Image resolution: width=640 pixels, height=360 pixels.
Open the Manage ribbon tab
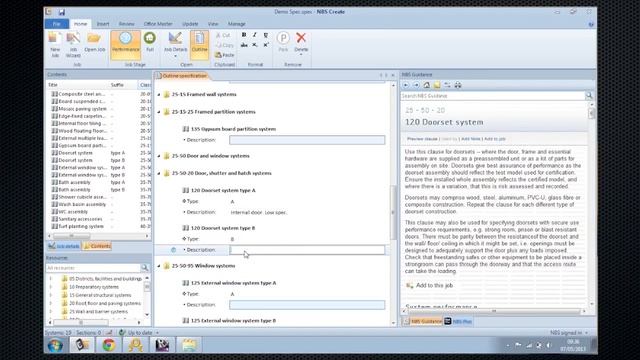pos(236,24)
